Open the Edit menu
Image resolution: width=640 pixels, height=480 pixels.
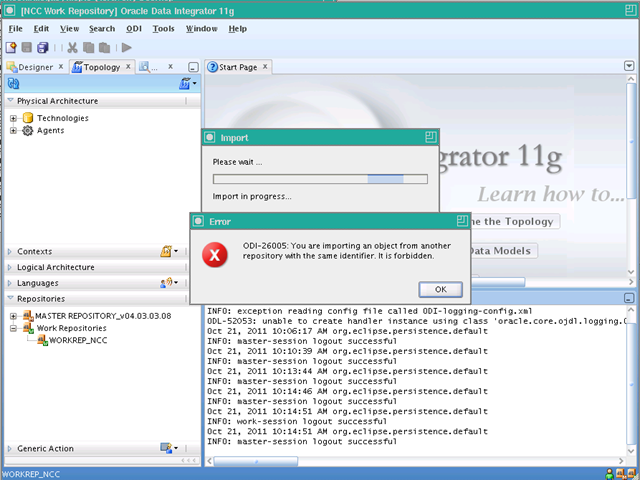[x=41, y=29]
